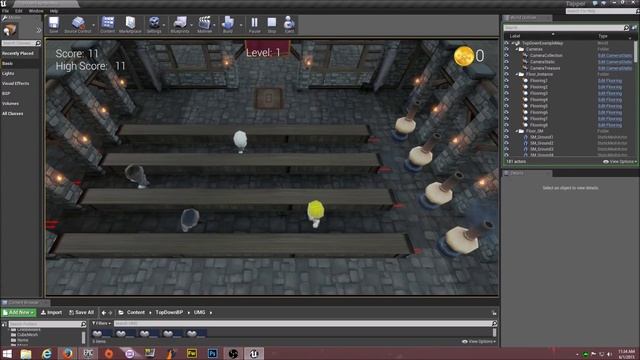Open outliner View Options dropdown
Viewport: 640px width, 360px height.
click(x=620, y=162)
